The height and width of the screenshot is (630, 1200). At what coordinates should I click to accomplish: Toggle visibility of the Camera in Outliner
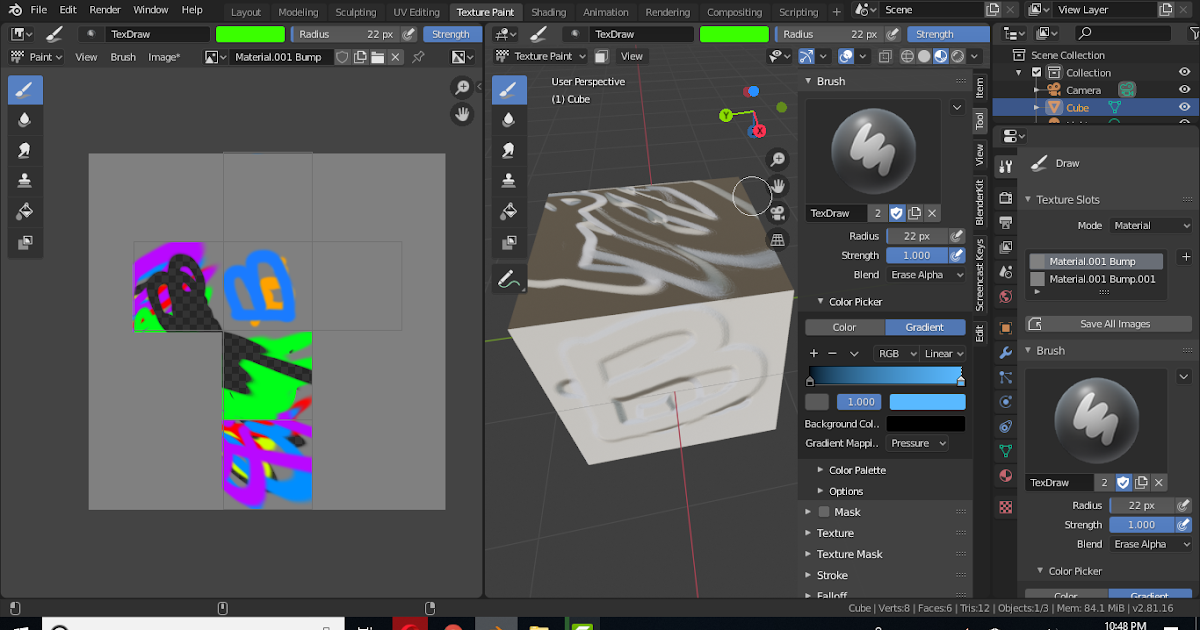(x=1186, y=89)
